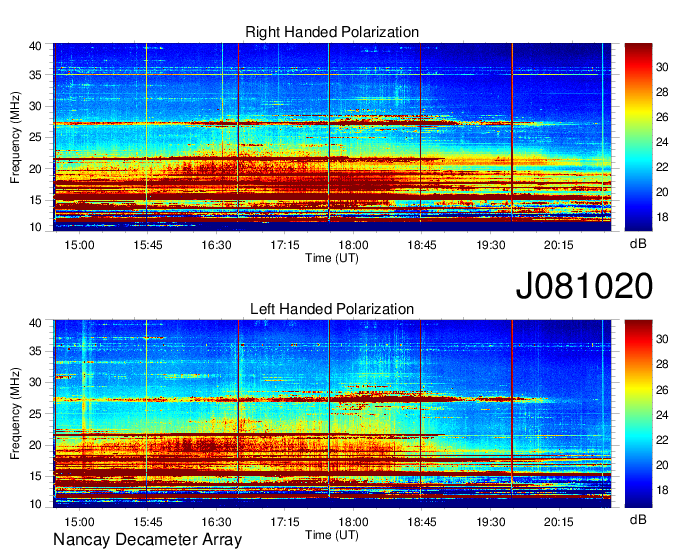Image resolution: width=680 pixels, height=552 pixels.
Task: Click 20 dB tick on Right Handed color bar
Action: click(x=662, y=192)
